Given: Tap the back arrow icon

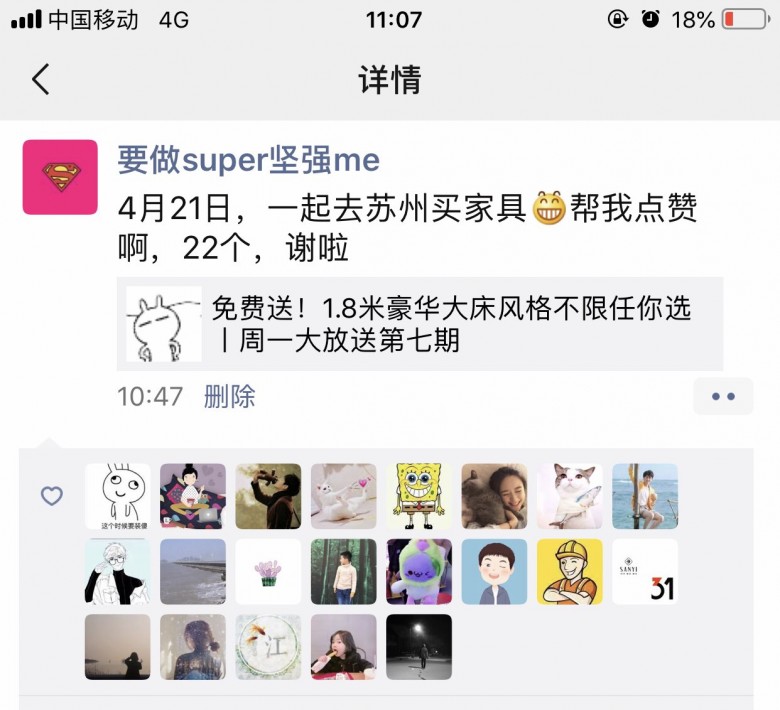Looking at the screenshot, I should click(41, 79).
